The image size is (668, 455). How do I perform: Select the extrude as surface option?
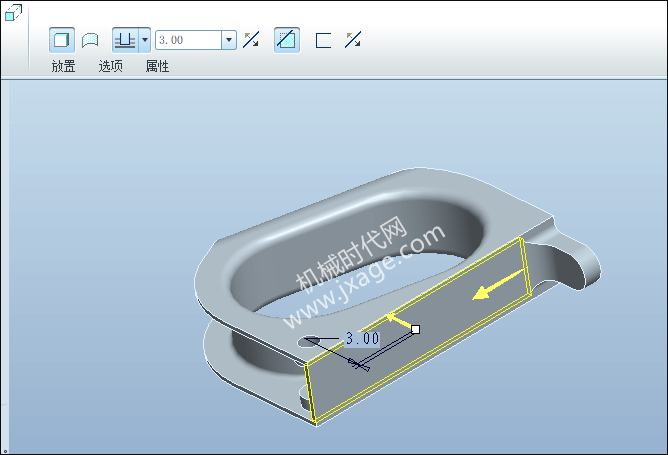click(90, 40)
